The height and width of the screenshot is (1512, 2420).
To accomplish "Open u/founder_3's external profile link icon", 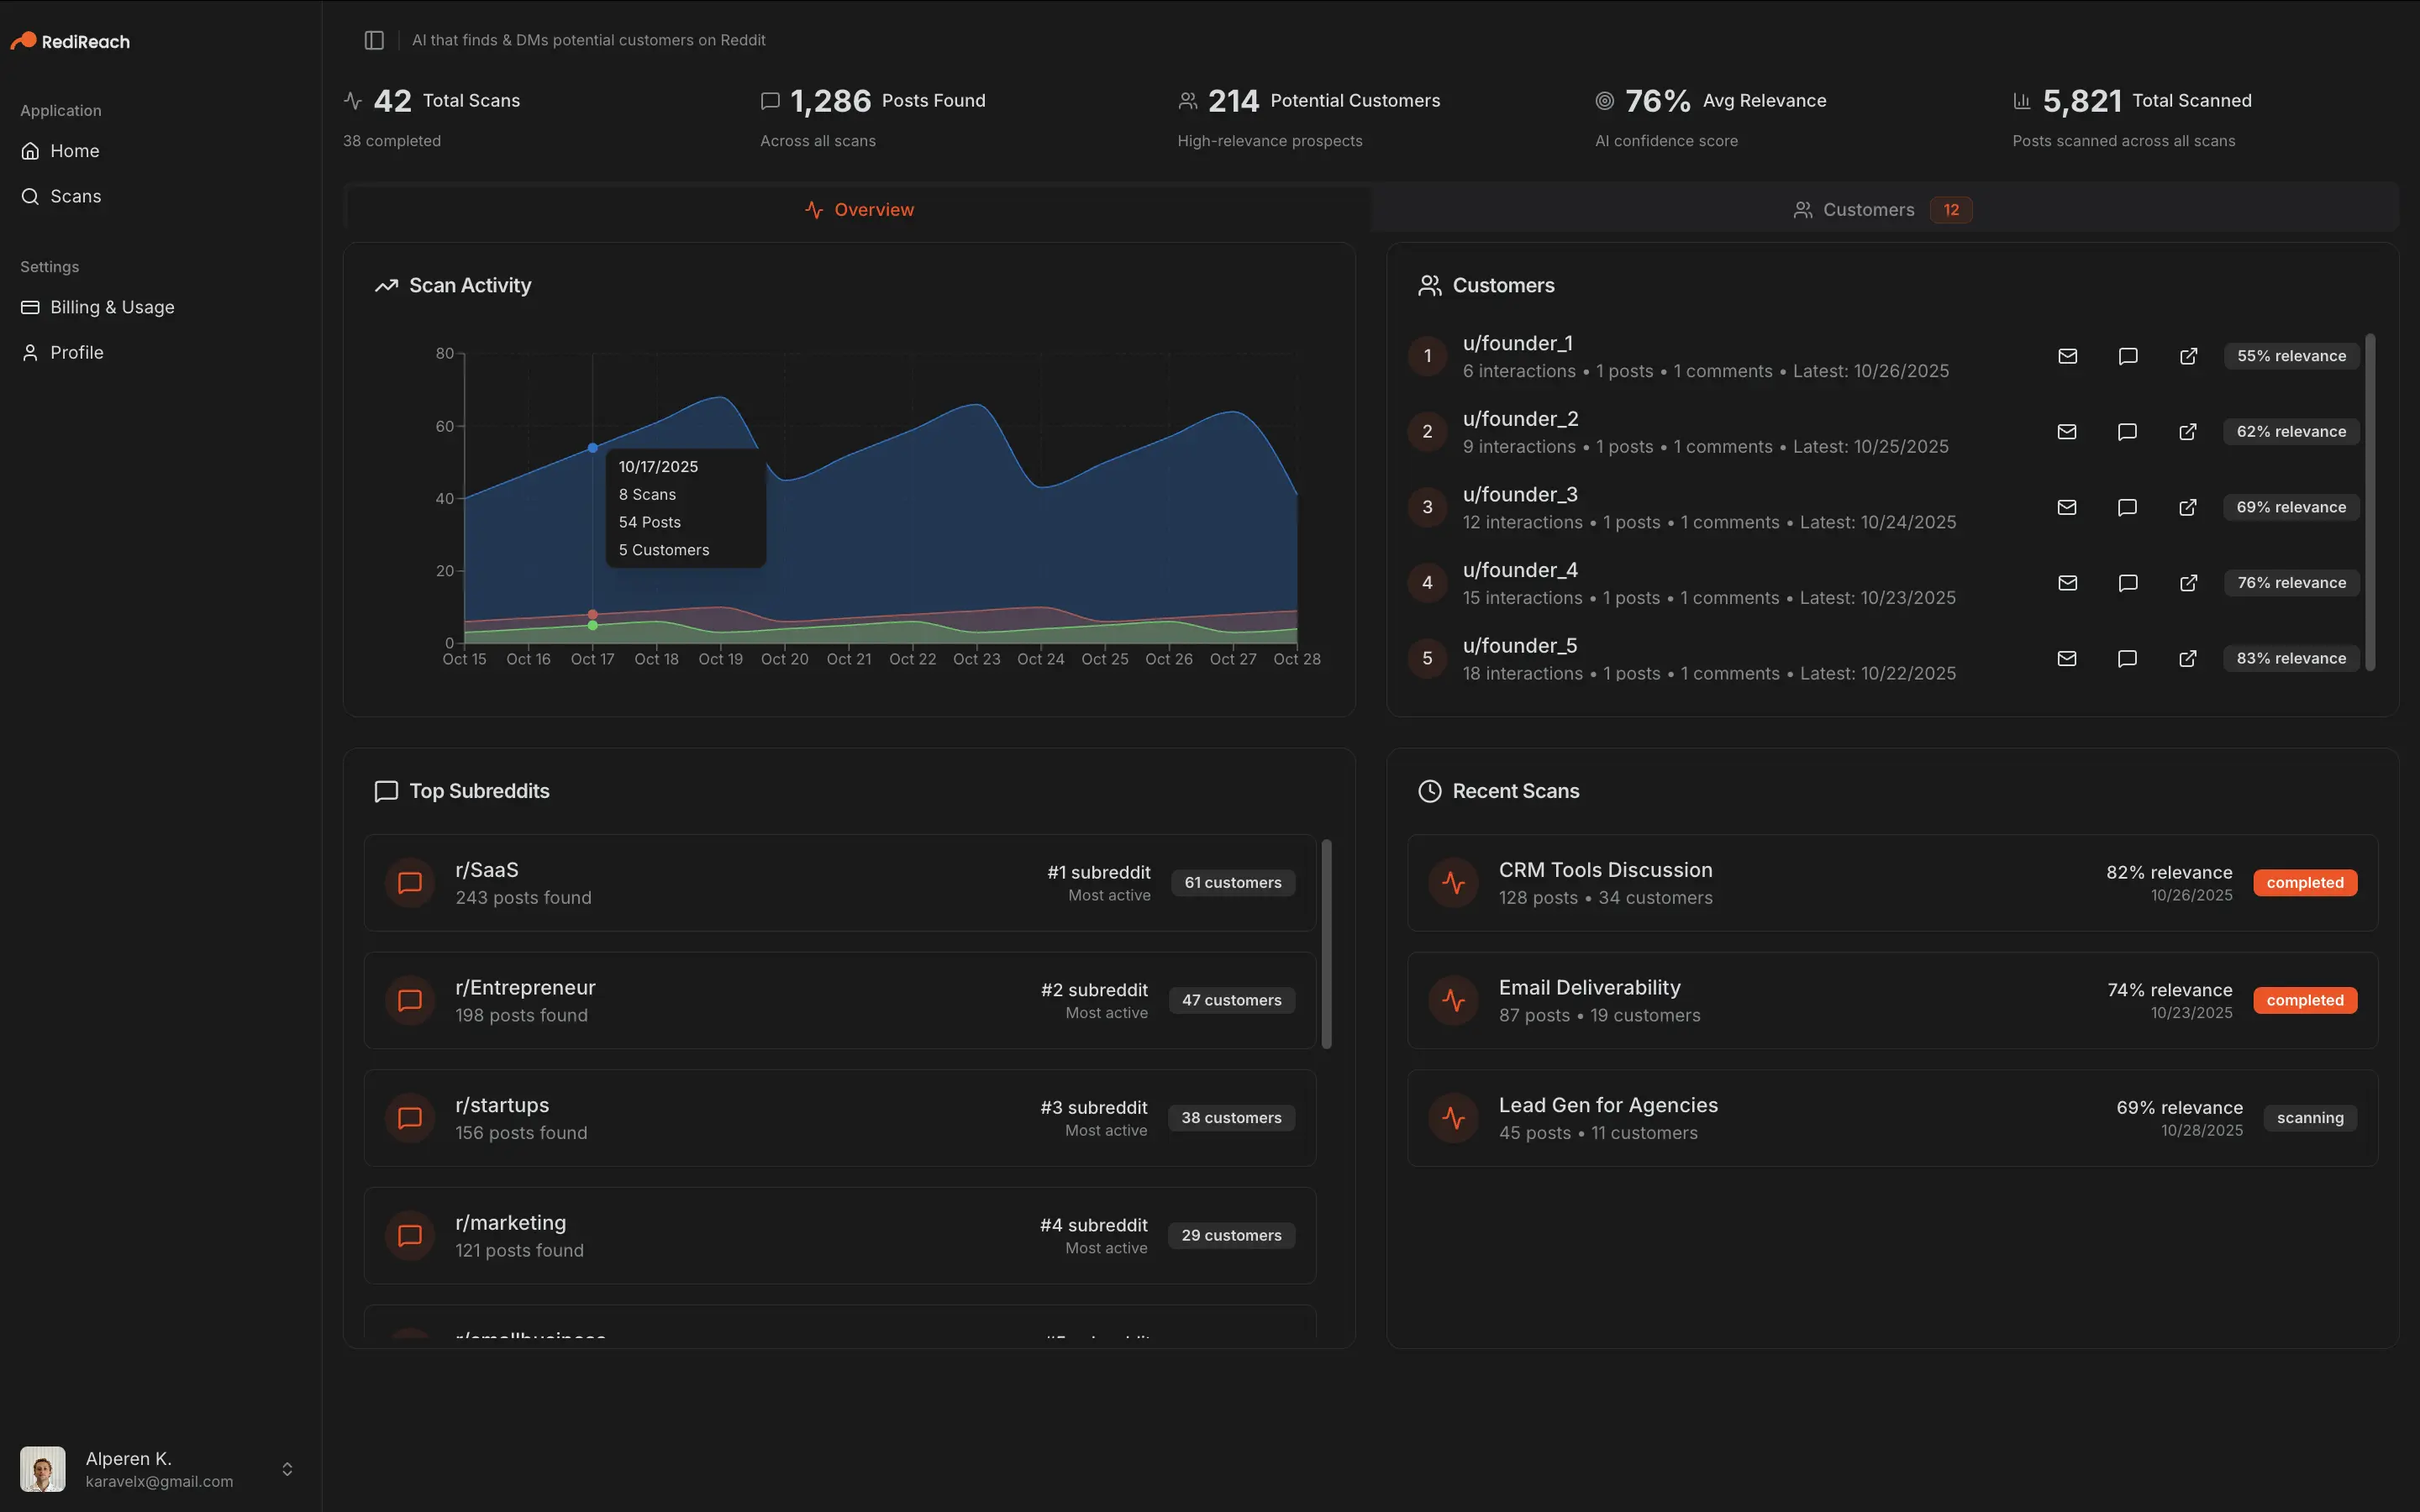I will (x=2187, y=507).
